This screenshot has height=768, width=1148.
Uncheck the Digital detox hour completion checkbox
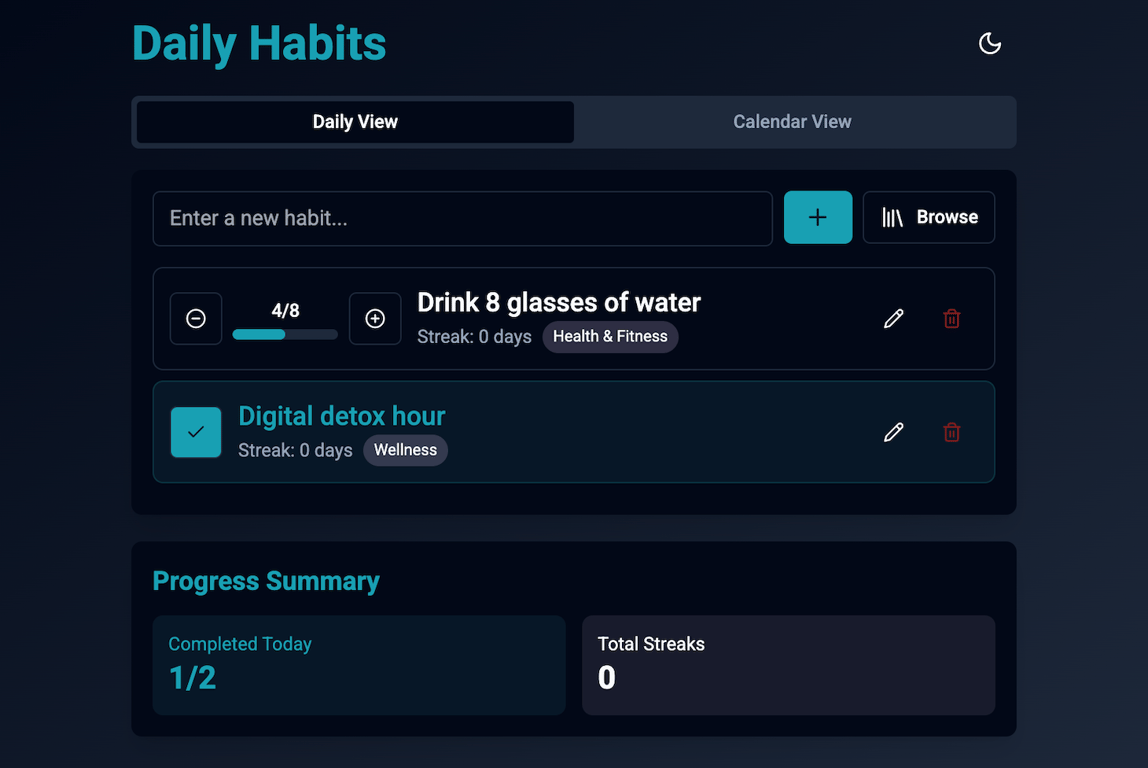tap(196, 432)
